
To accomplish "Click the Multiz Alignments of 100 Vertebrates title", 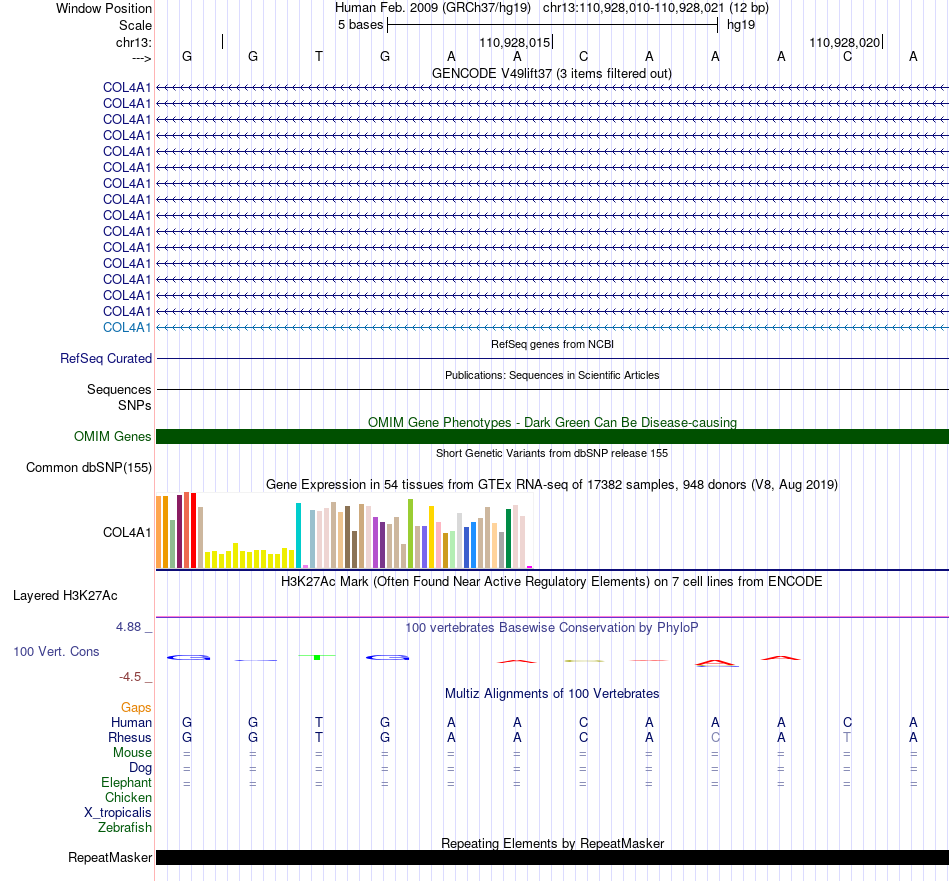I will point(552,693).
